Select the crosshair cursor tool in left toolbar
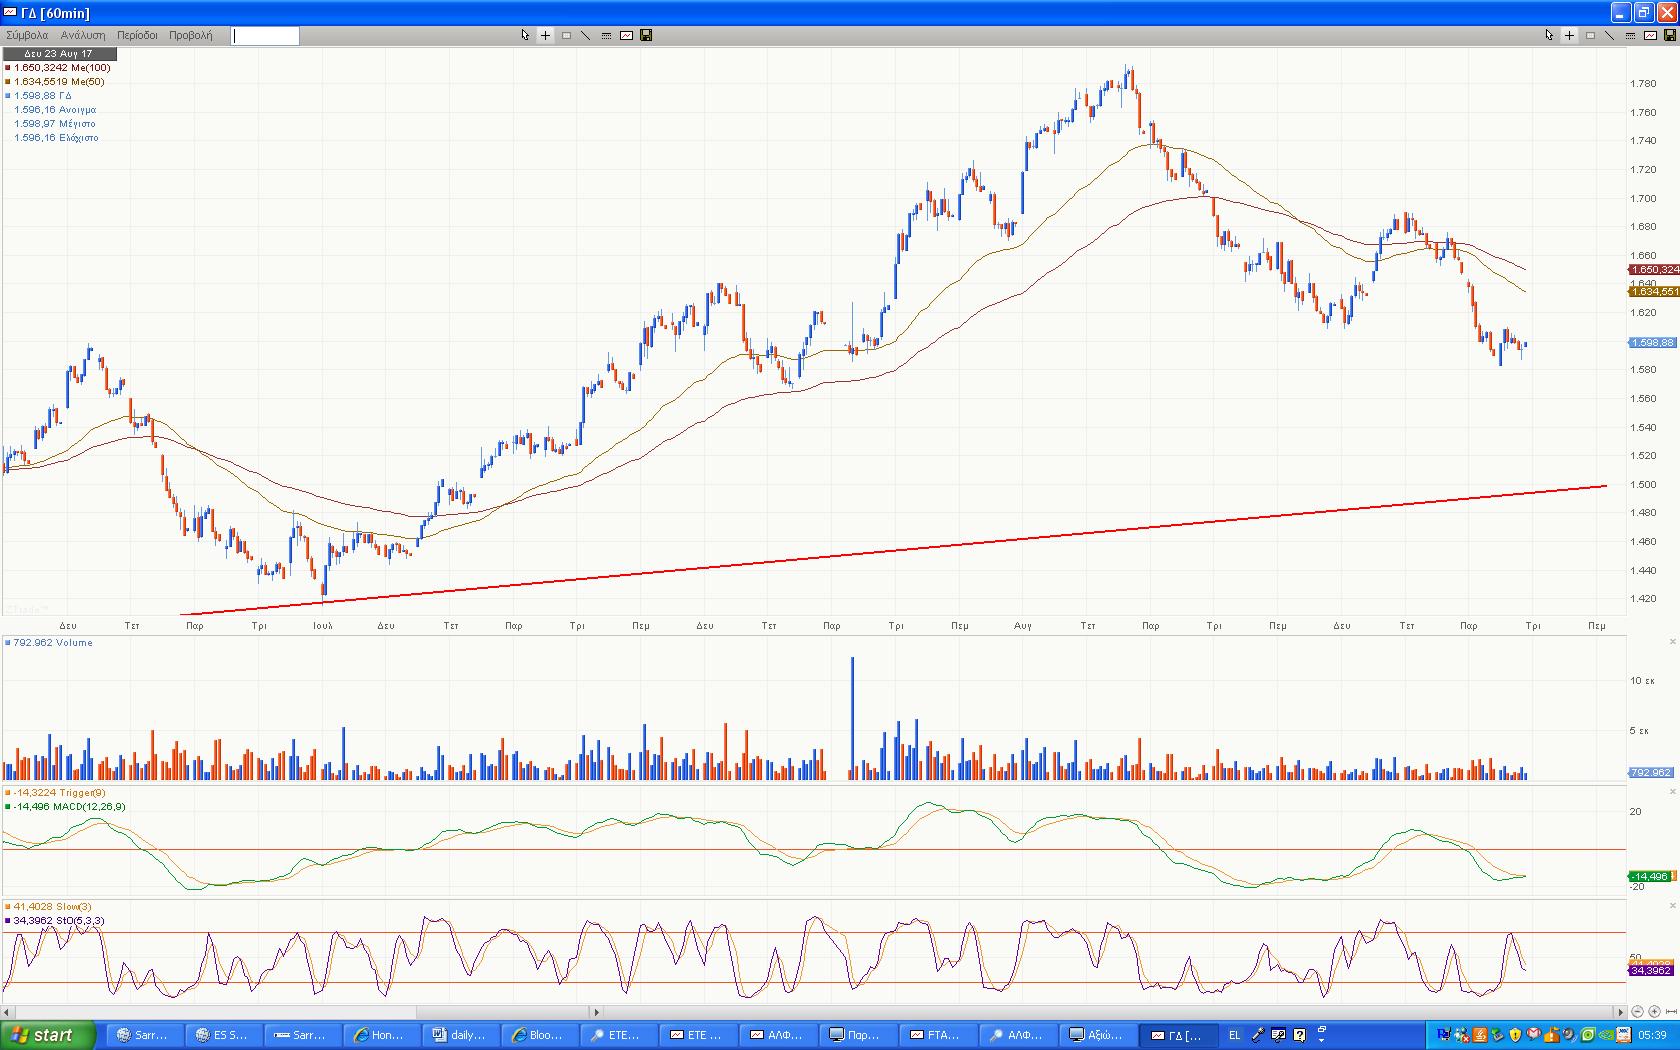Image resolution: width=1680 pixels, height=1050 pixels. pos(545,35)
